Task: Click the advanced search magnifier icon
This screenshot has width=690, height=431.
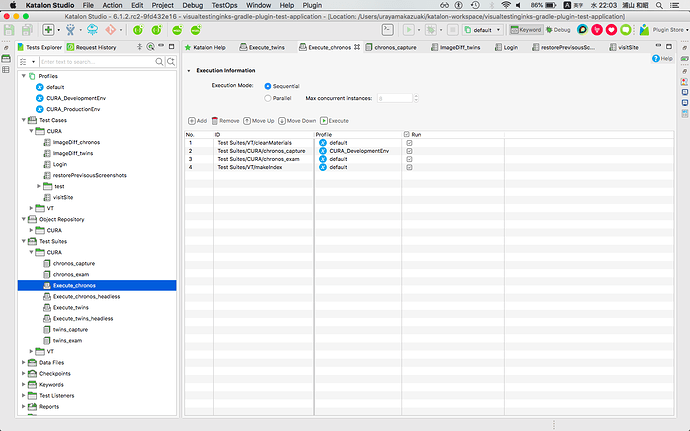Action: (x=171, y=62)
